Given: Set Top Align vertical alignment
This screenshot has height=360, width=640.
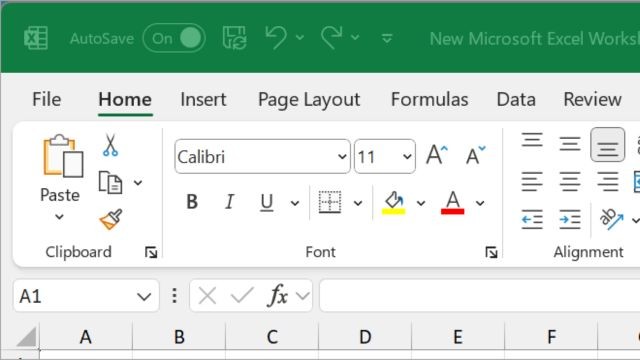Looking at the screenshot, I should [x=532, y=141].
